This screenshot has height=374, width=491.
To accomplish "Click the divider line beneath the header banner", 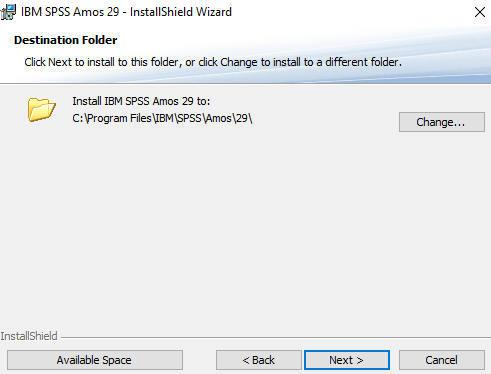I will click(245, 84).
